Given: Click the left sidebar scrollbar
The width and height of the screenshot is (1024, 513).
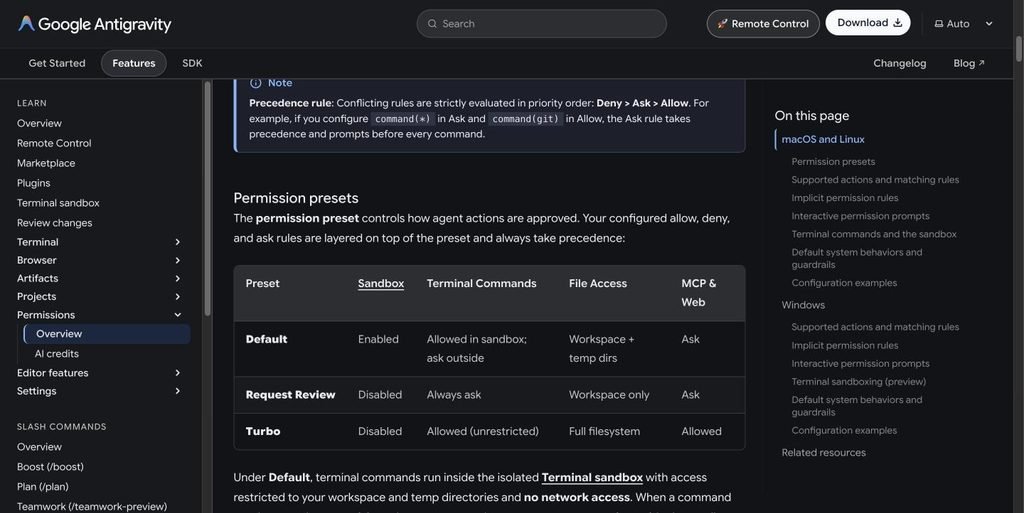Looking at the screenshot, I should tap(208, 198).
